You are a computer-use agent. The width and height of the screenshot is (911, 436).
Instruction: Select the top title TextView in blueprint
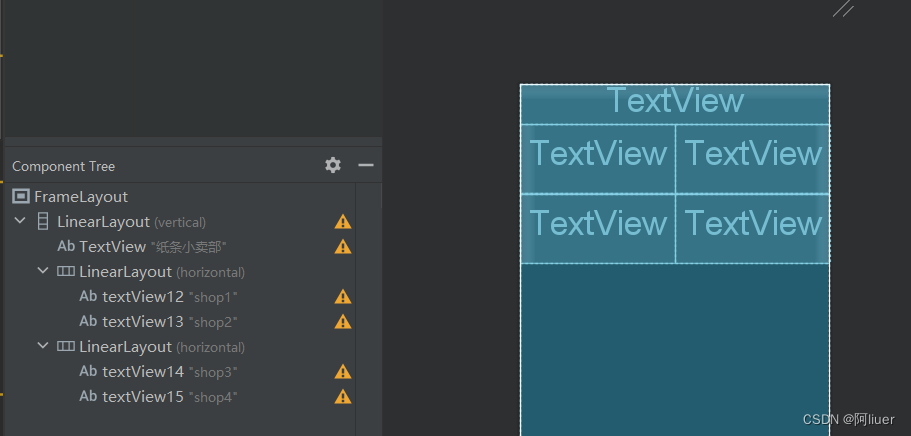tap(675, 104)
